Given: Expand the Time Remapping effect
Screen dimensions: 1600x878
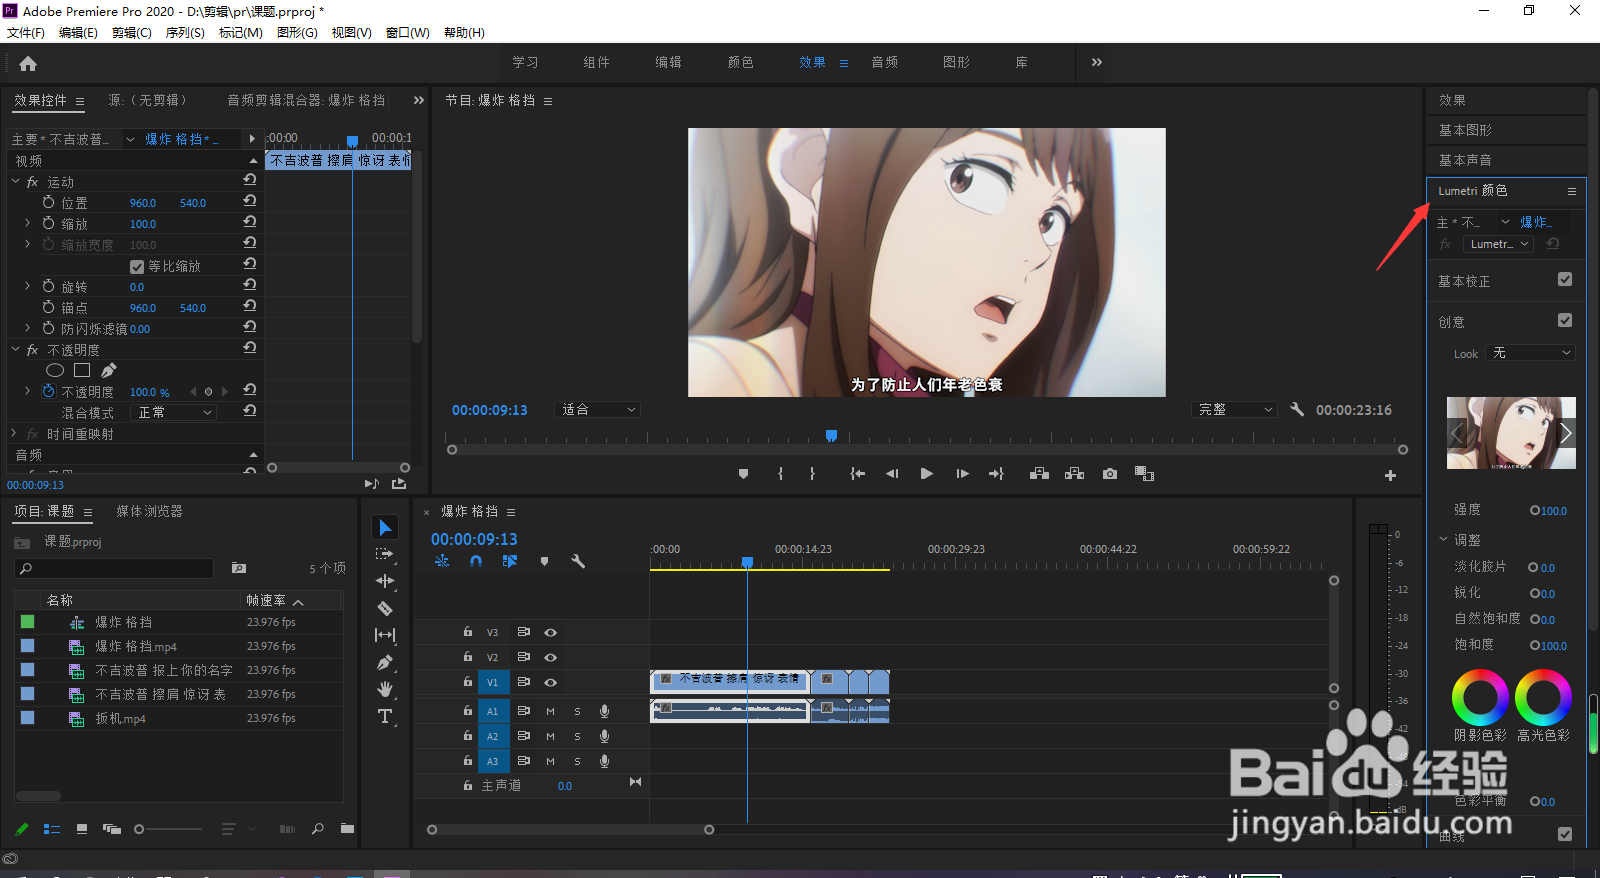Looking at the screenshot, I should pyautogui.click(x=15, y=434).
